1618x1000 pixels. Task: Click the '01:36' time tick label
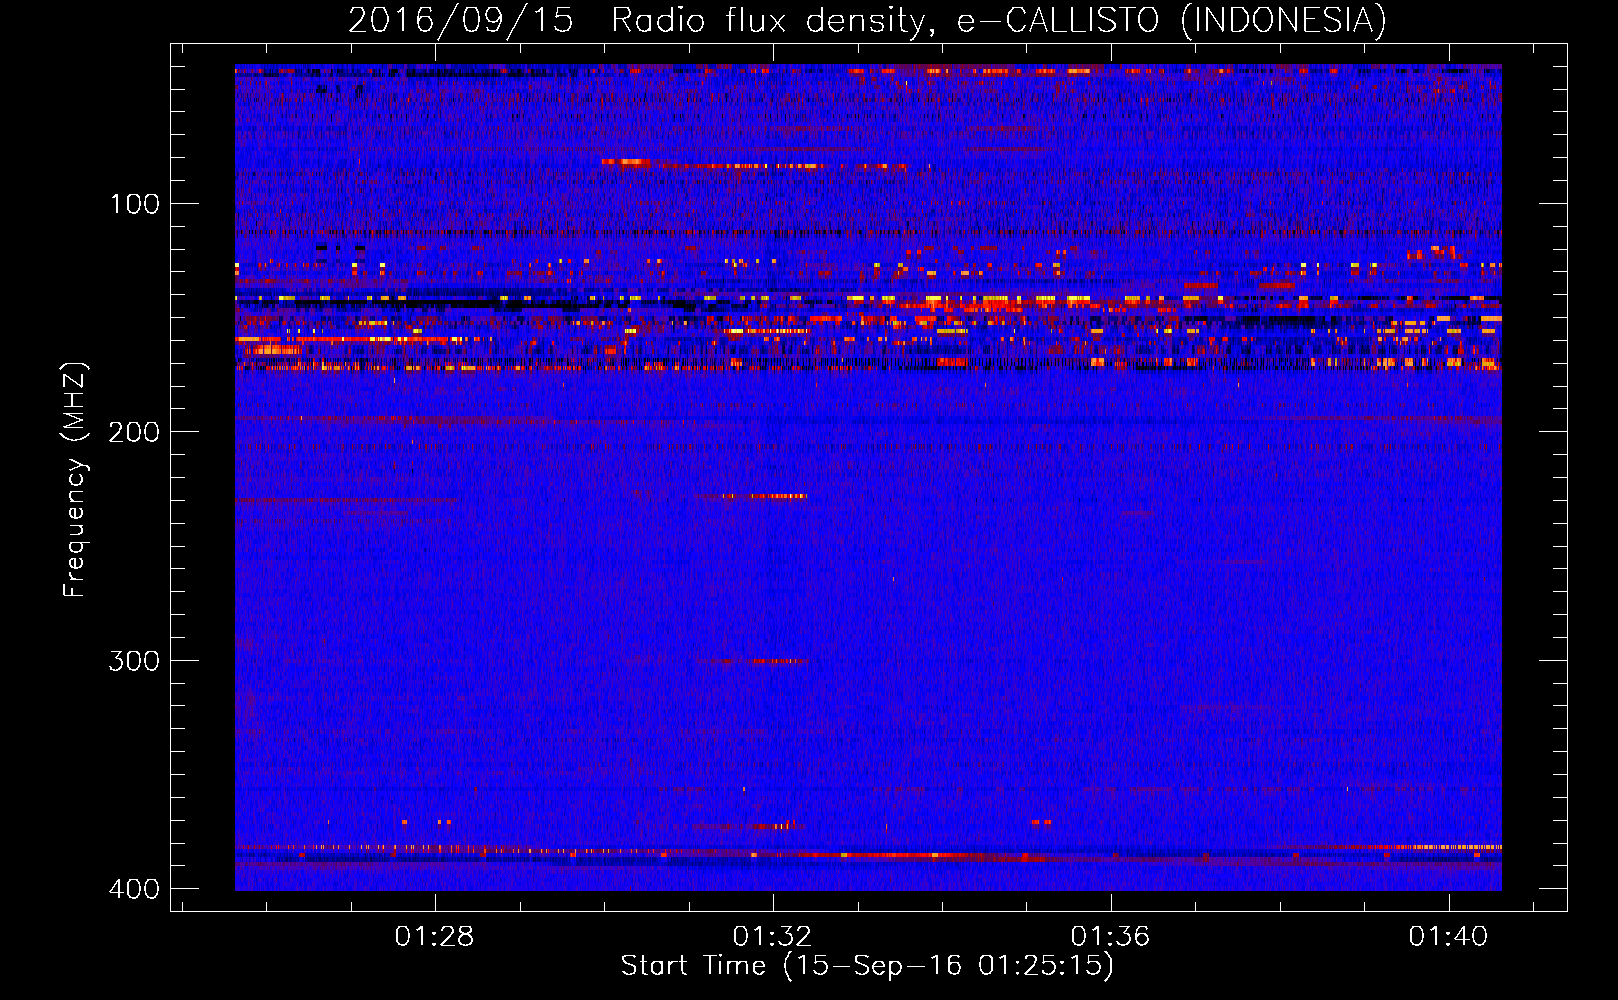1110,937
